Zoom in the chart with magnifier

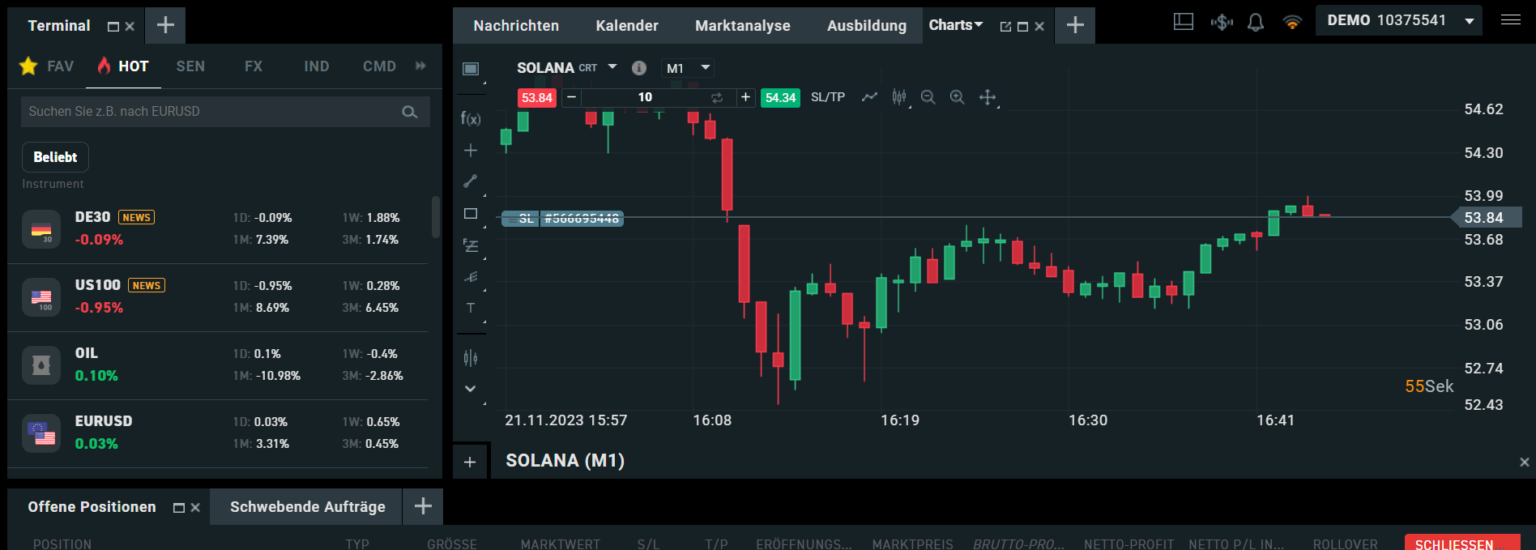click(957, 97)
